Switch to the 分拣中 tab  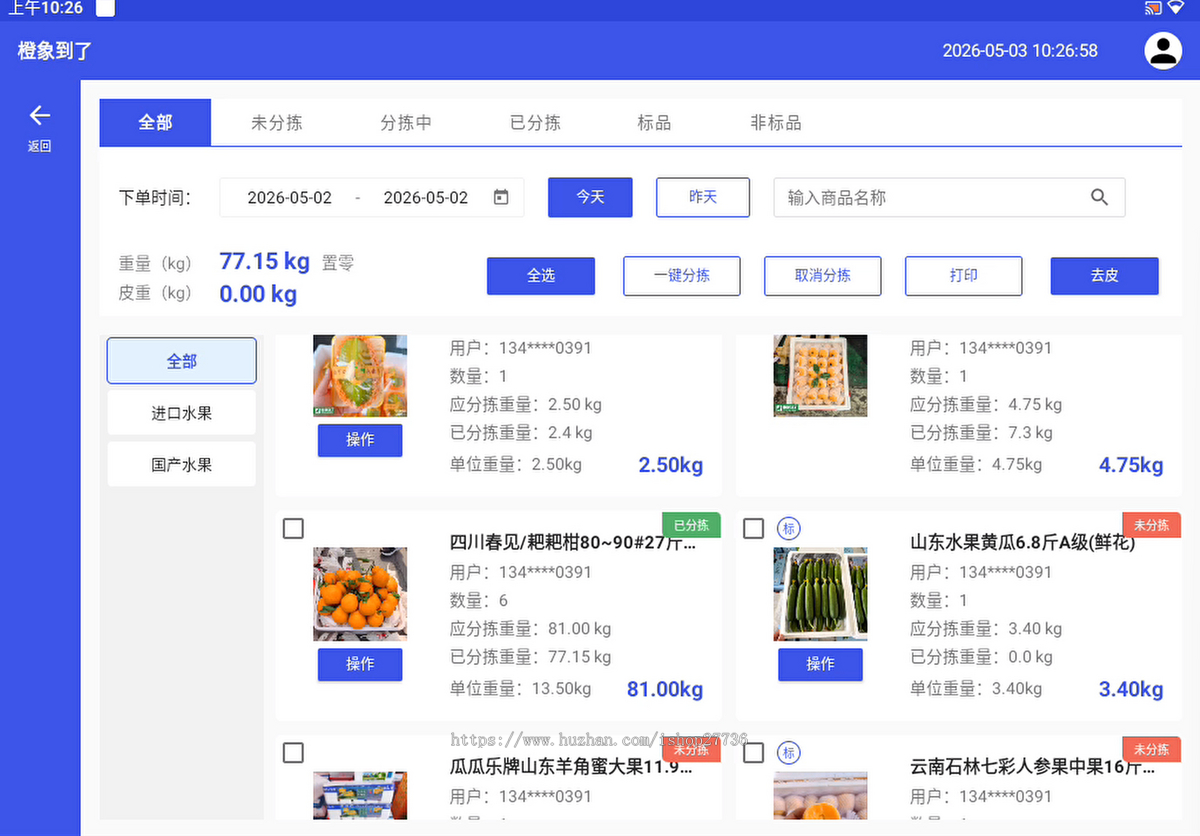pos(406,123)
